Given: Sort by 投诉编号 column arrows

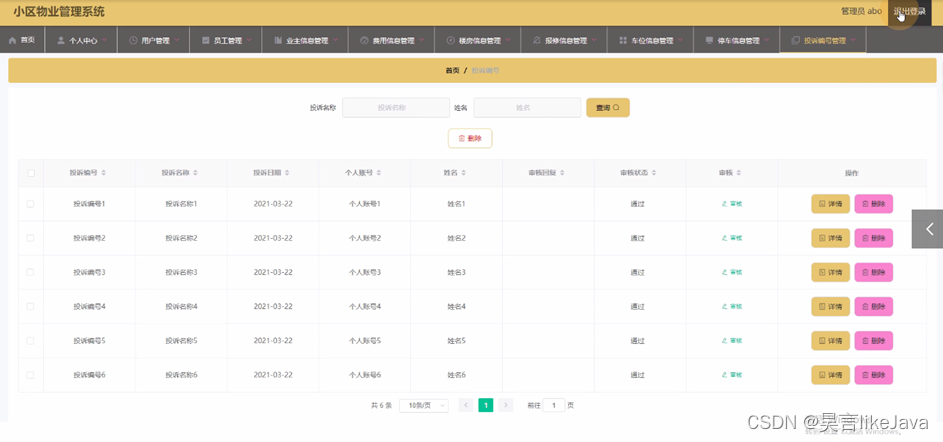Looking at the screenshot, I should 103,173.
